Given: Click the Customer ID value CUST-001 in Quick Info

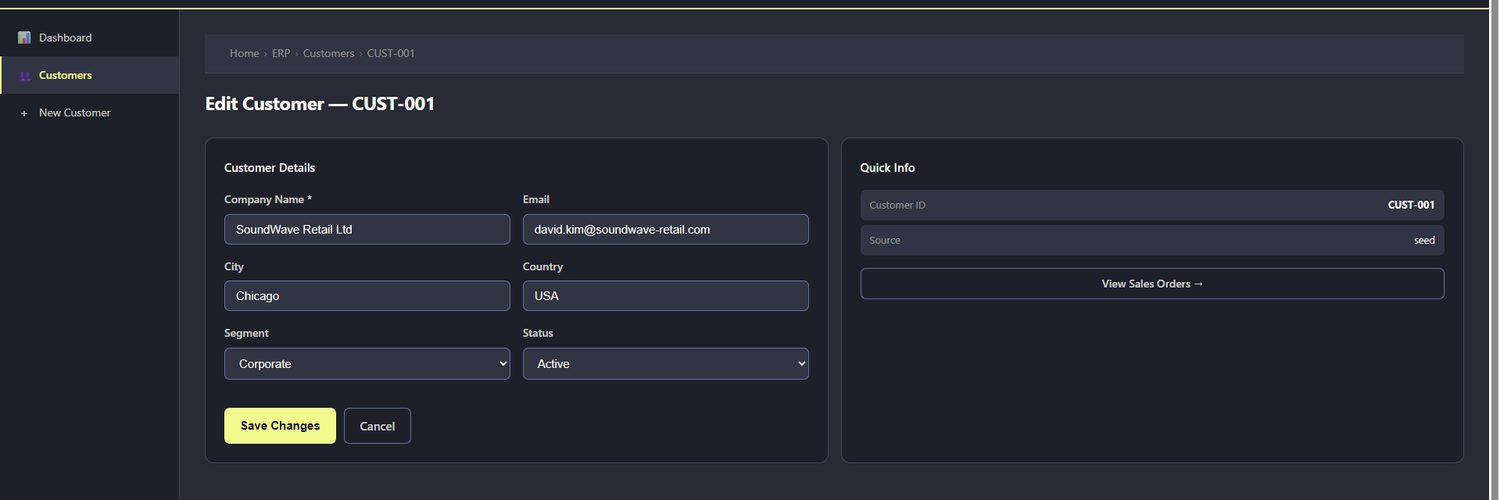Looking at the screenshot, I should tap(1411, 205).
